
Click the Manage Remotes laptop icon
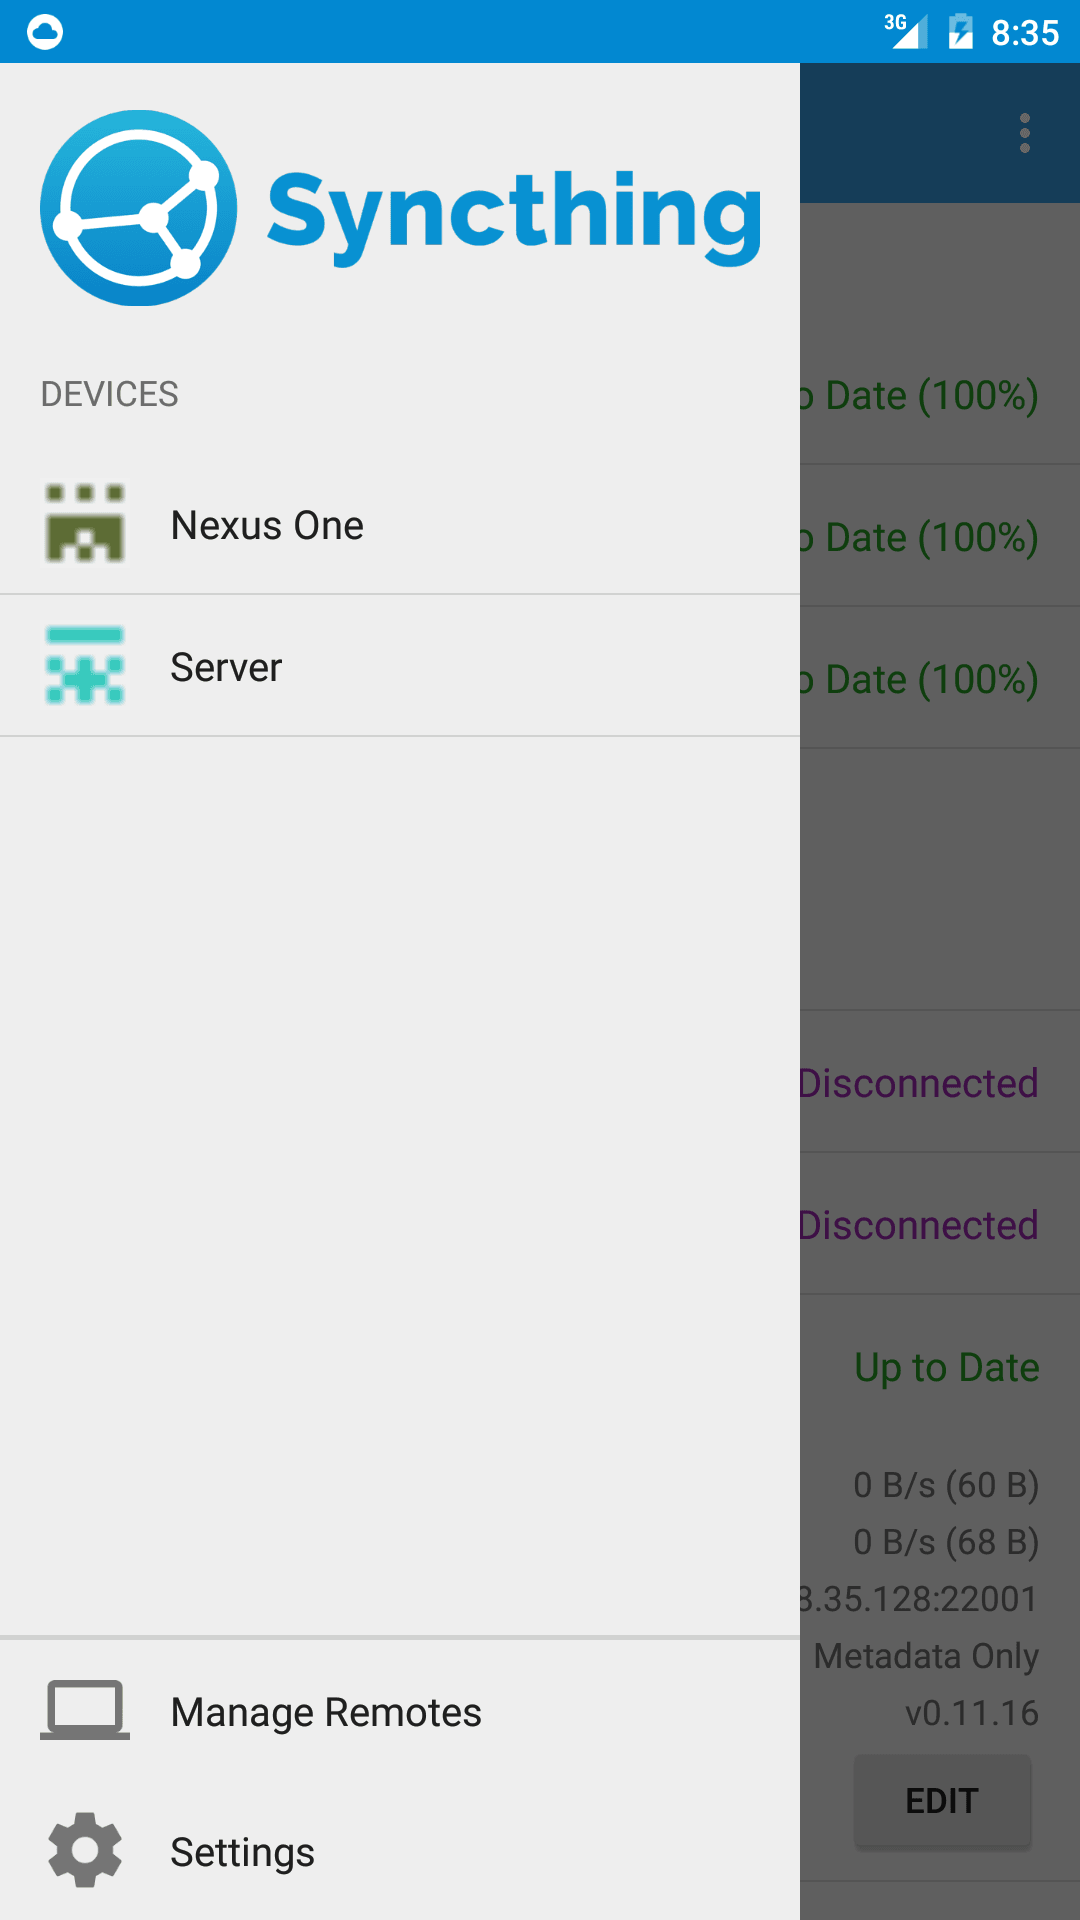(85, 1710)
